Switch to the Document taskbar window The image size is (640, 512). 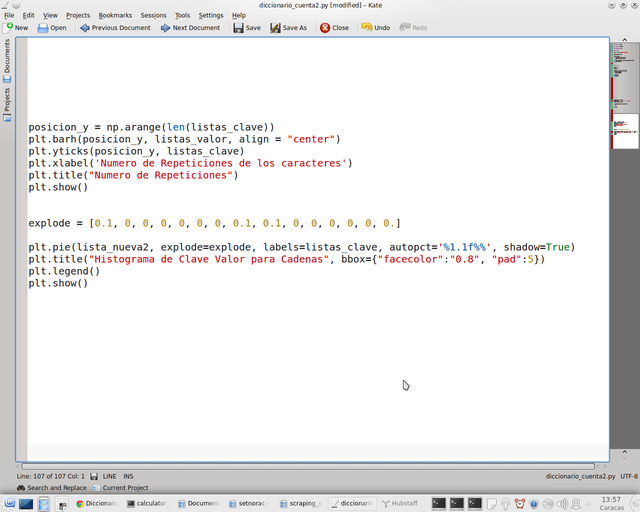point(199,503)
